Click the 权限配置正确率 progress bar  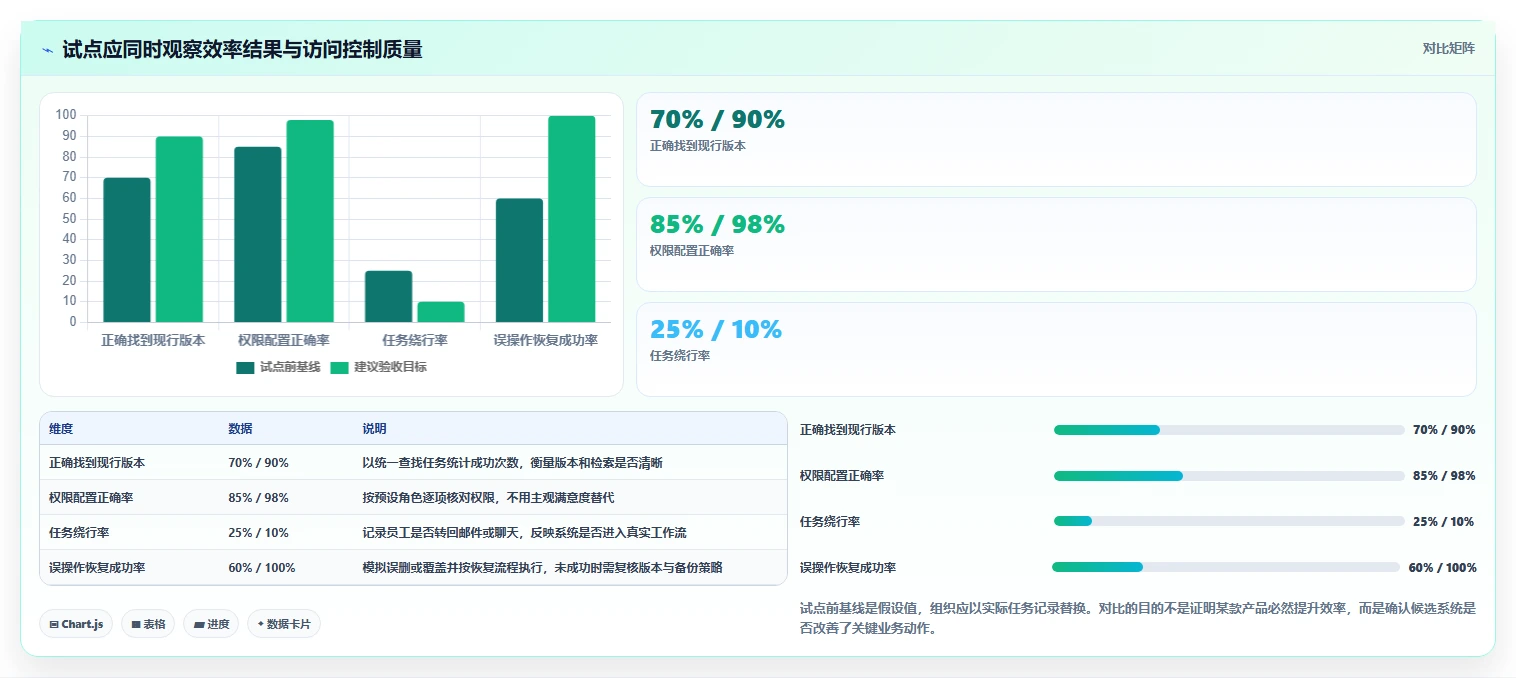pyautogui.click(x=1229, y=476)
